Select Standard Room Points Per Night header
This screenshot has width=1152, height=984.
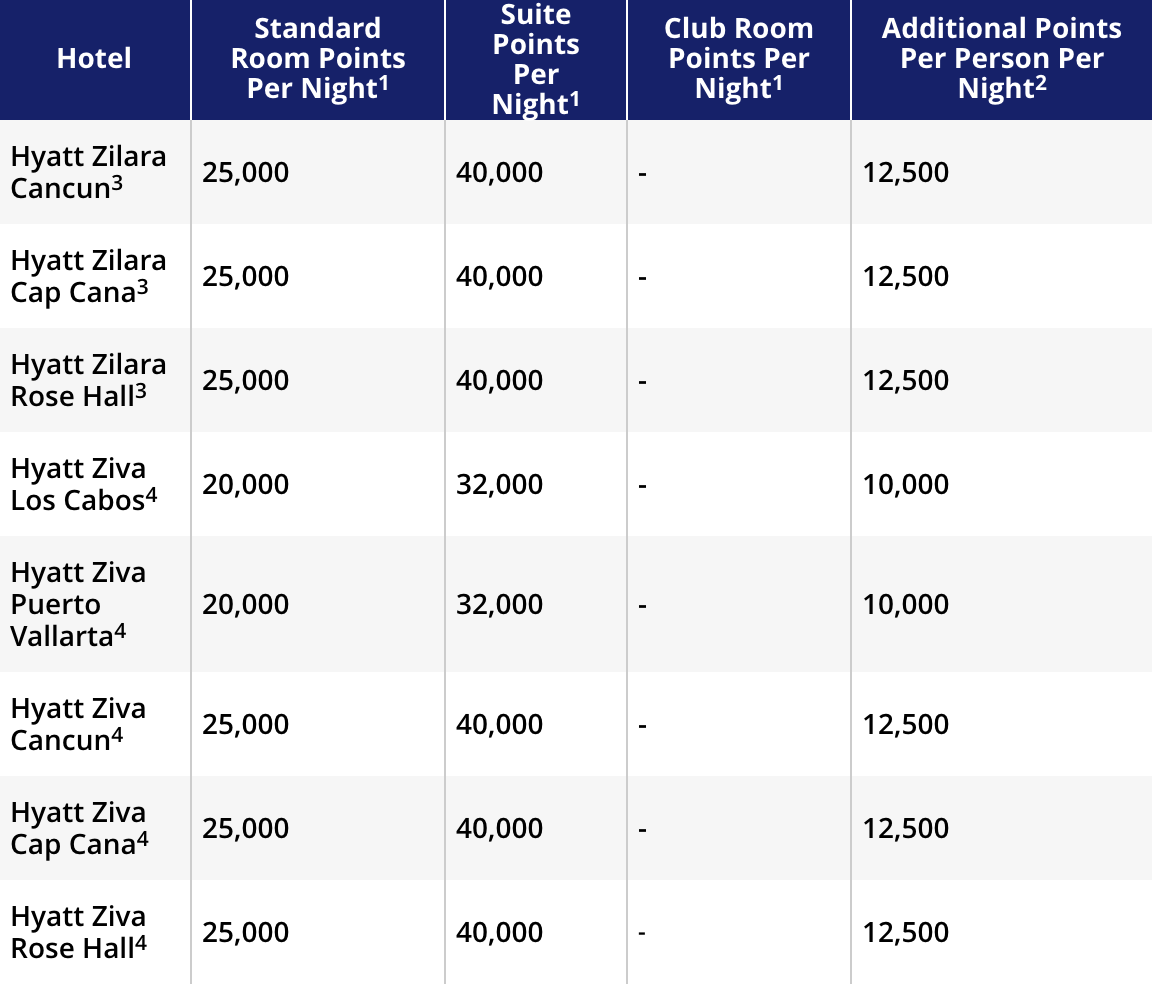point(317,58)
